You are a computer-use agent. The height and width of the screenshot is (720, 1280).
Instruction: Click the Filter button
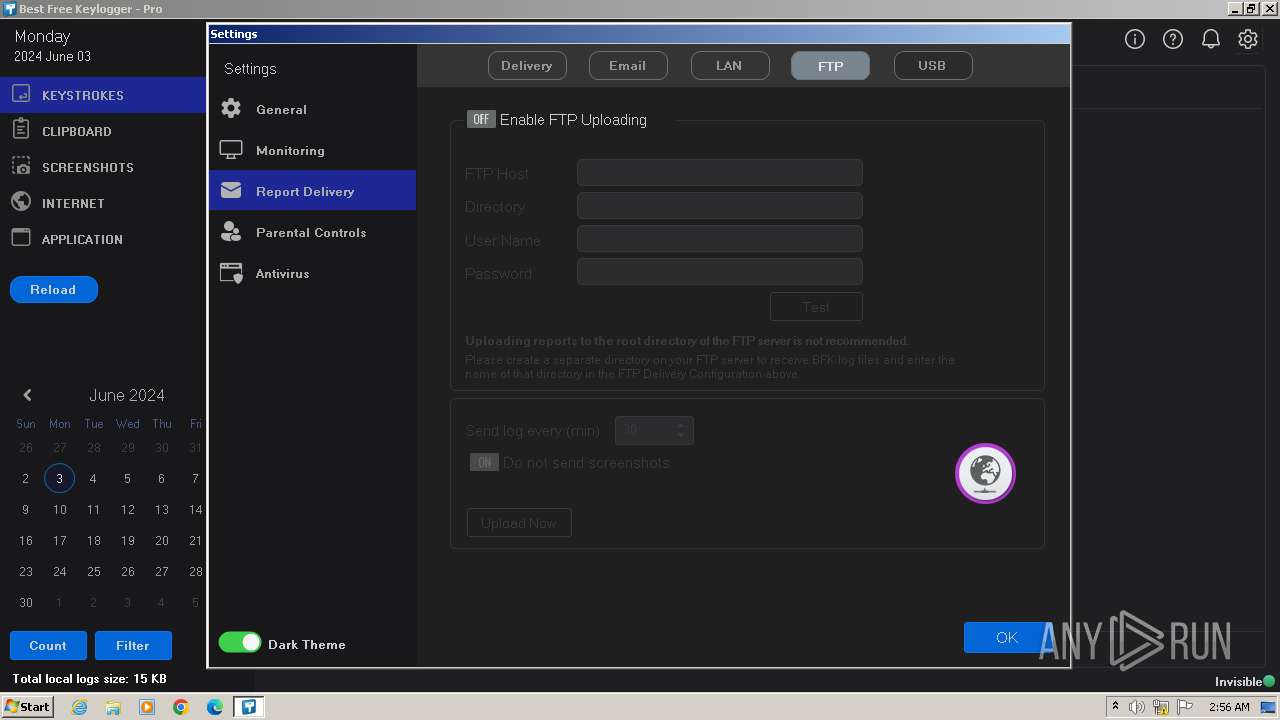(x=133, y=646)
